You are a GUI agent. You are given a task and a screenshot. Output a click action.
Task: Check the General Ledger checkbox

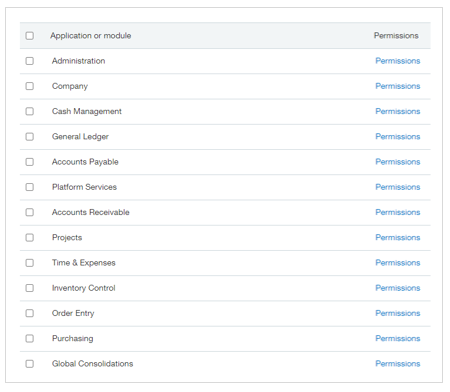coord(30,137)
